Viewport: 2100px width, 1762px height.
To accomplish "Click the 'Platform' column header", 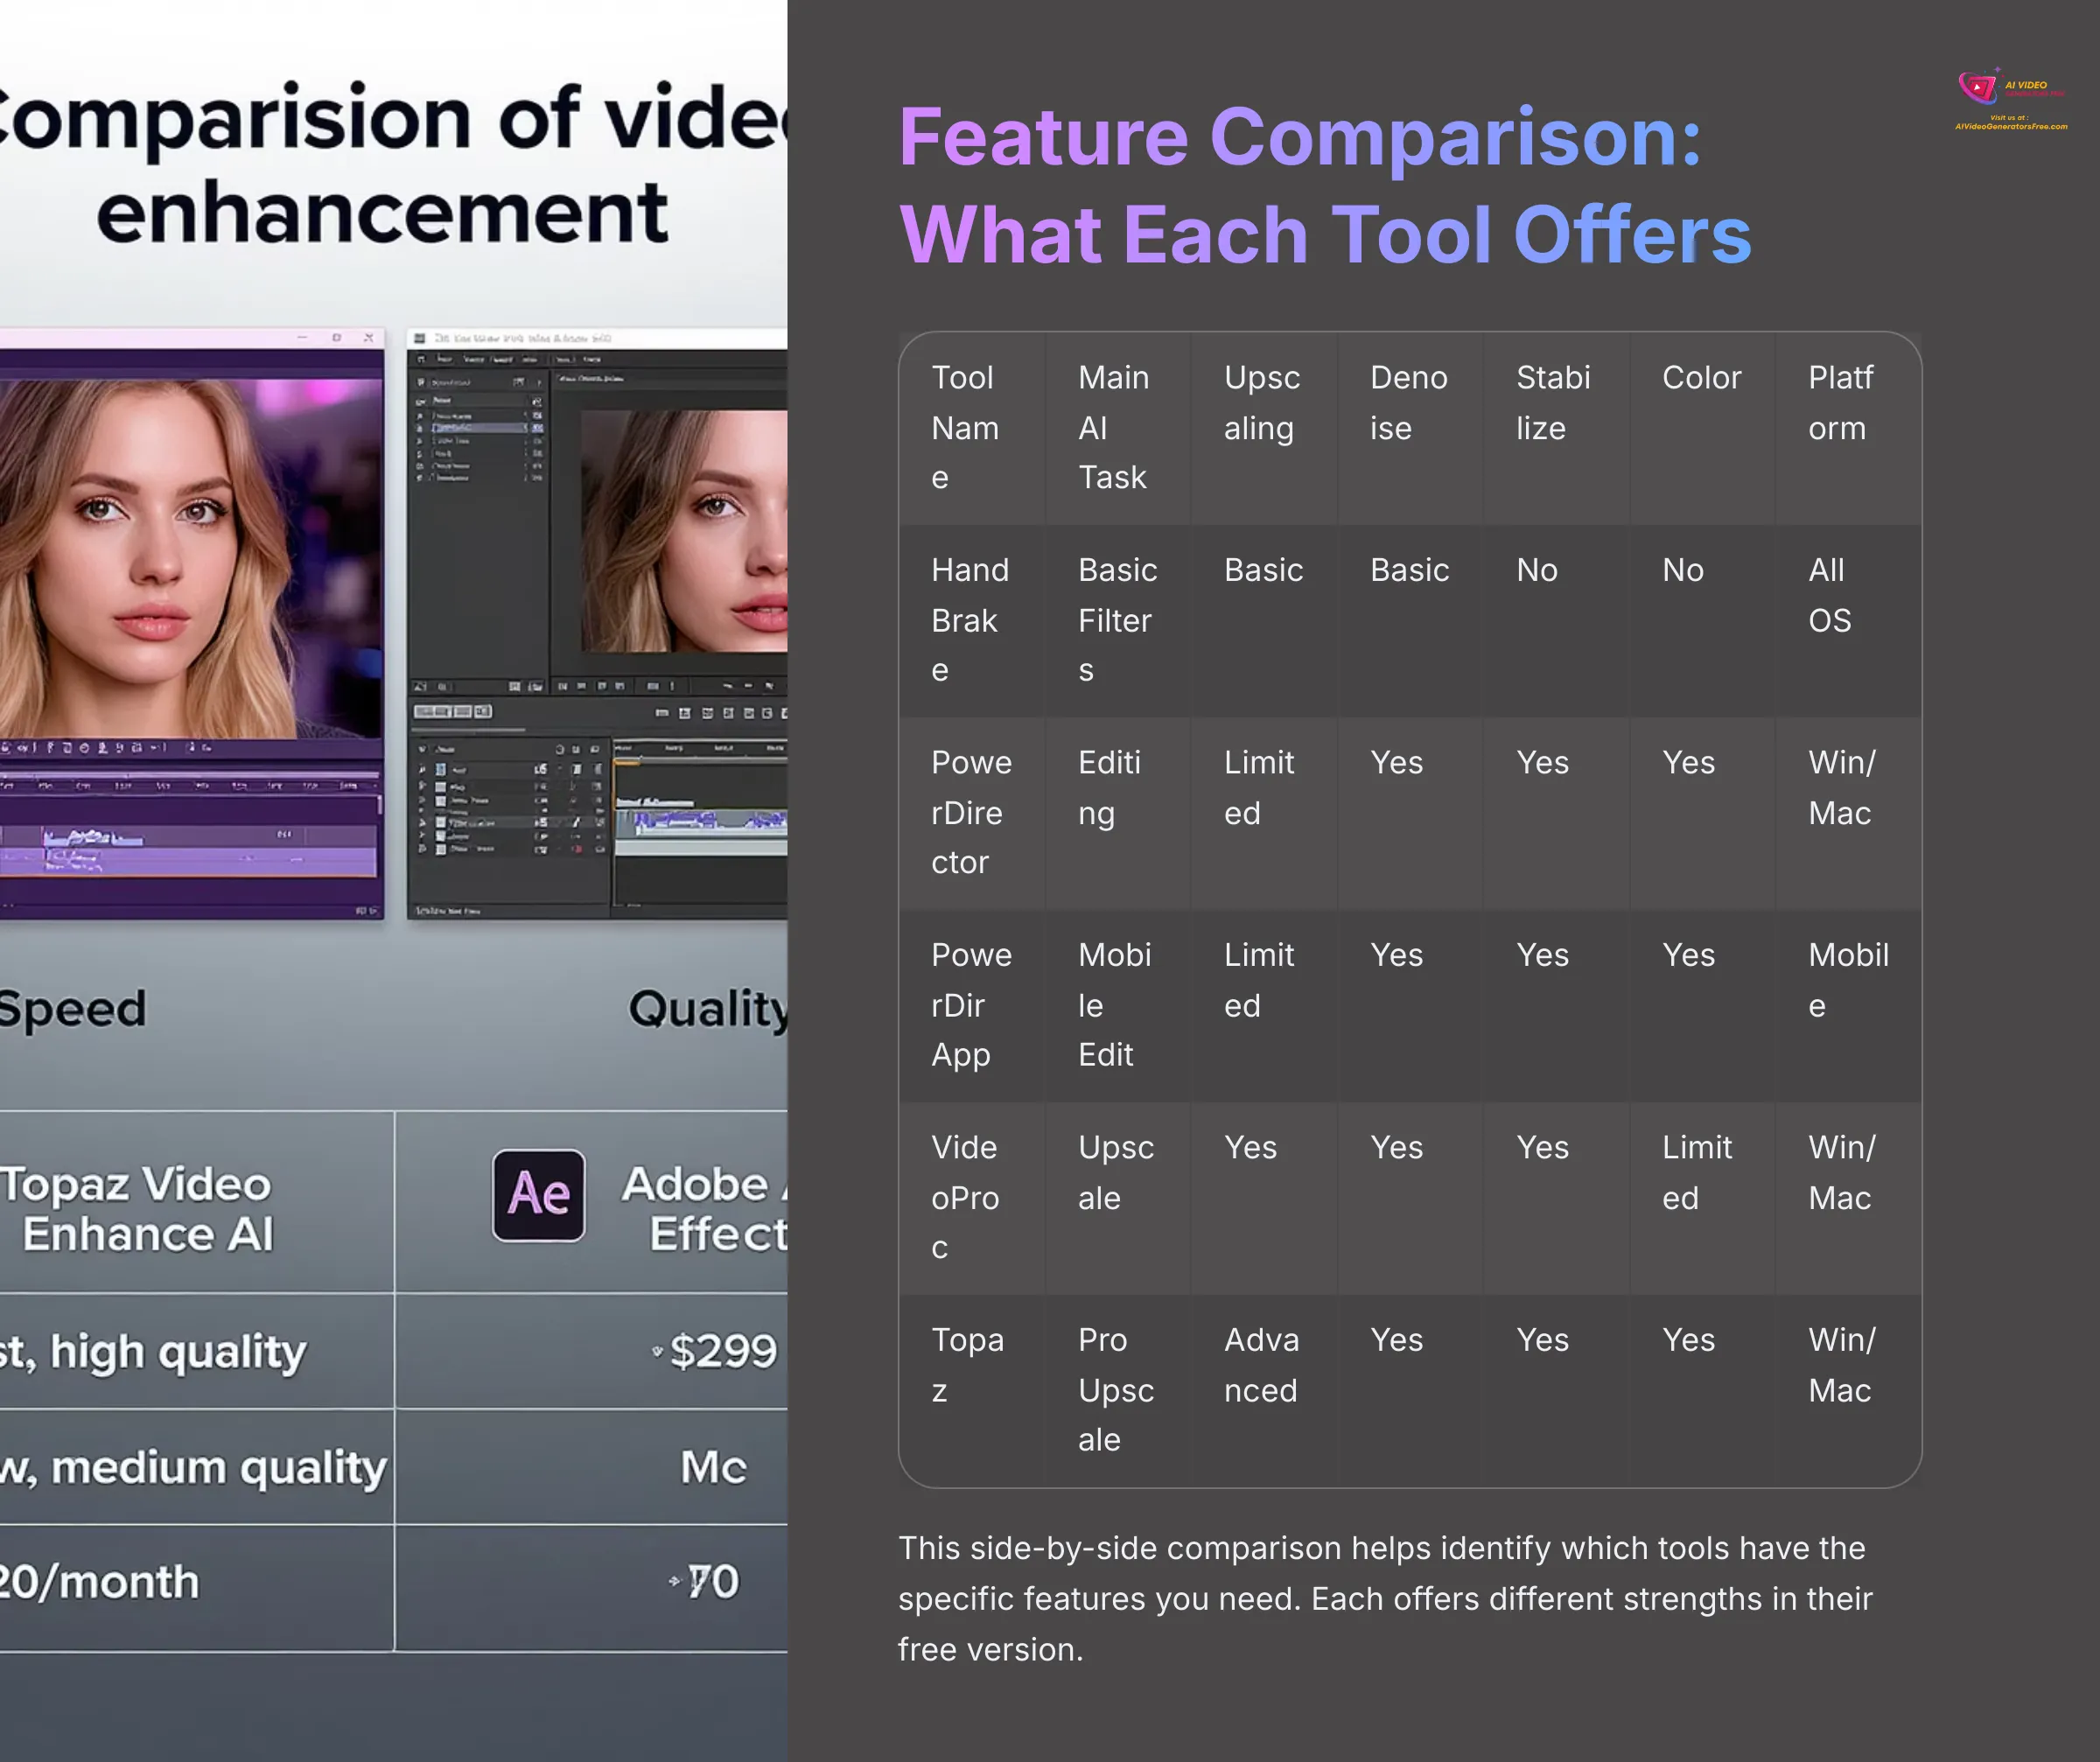I will [x=1848, y=428].
